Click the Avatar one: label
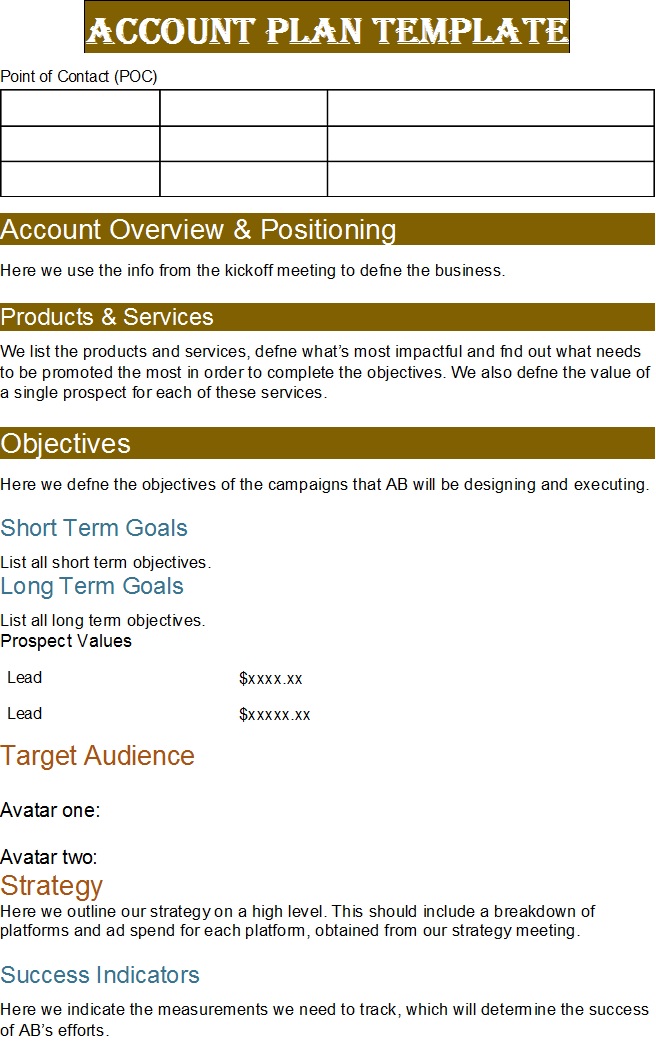Image resolution: width=656 pixels, height=1058 pixels. [x=50, y=810]
